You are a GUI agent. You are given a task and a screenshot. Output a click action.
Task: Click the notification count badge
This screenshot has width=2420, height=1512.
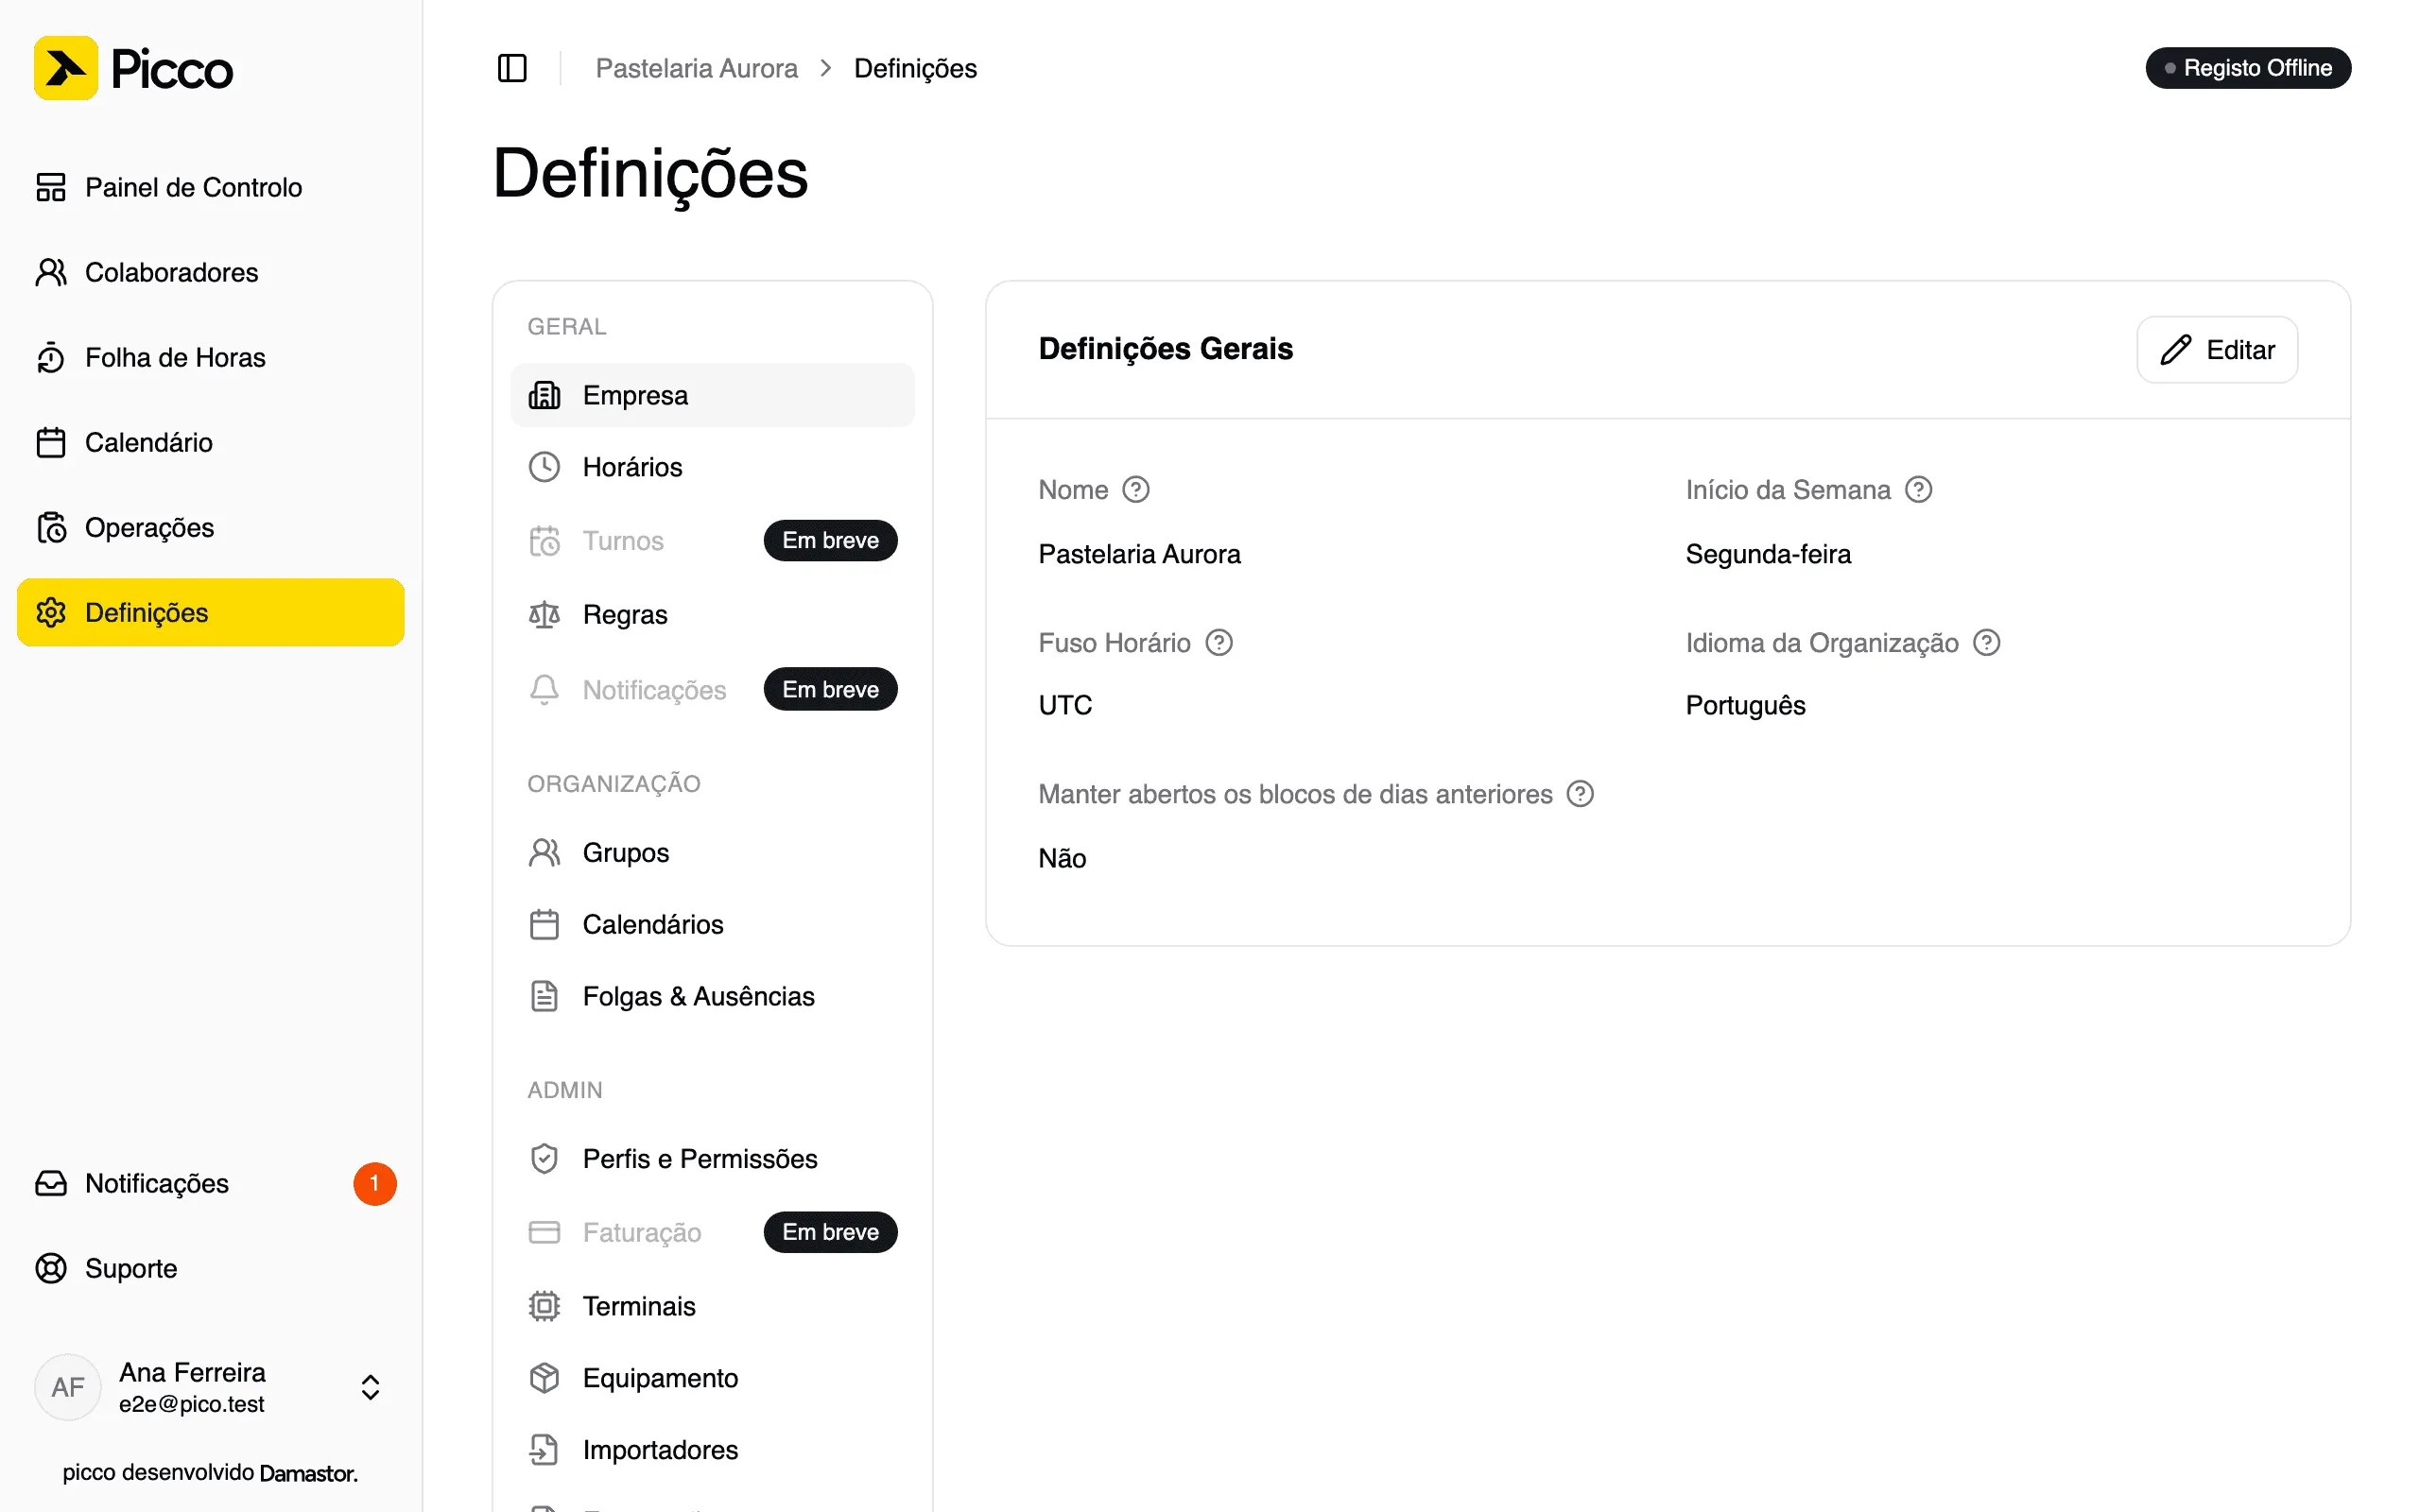point(374,1184)
